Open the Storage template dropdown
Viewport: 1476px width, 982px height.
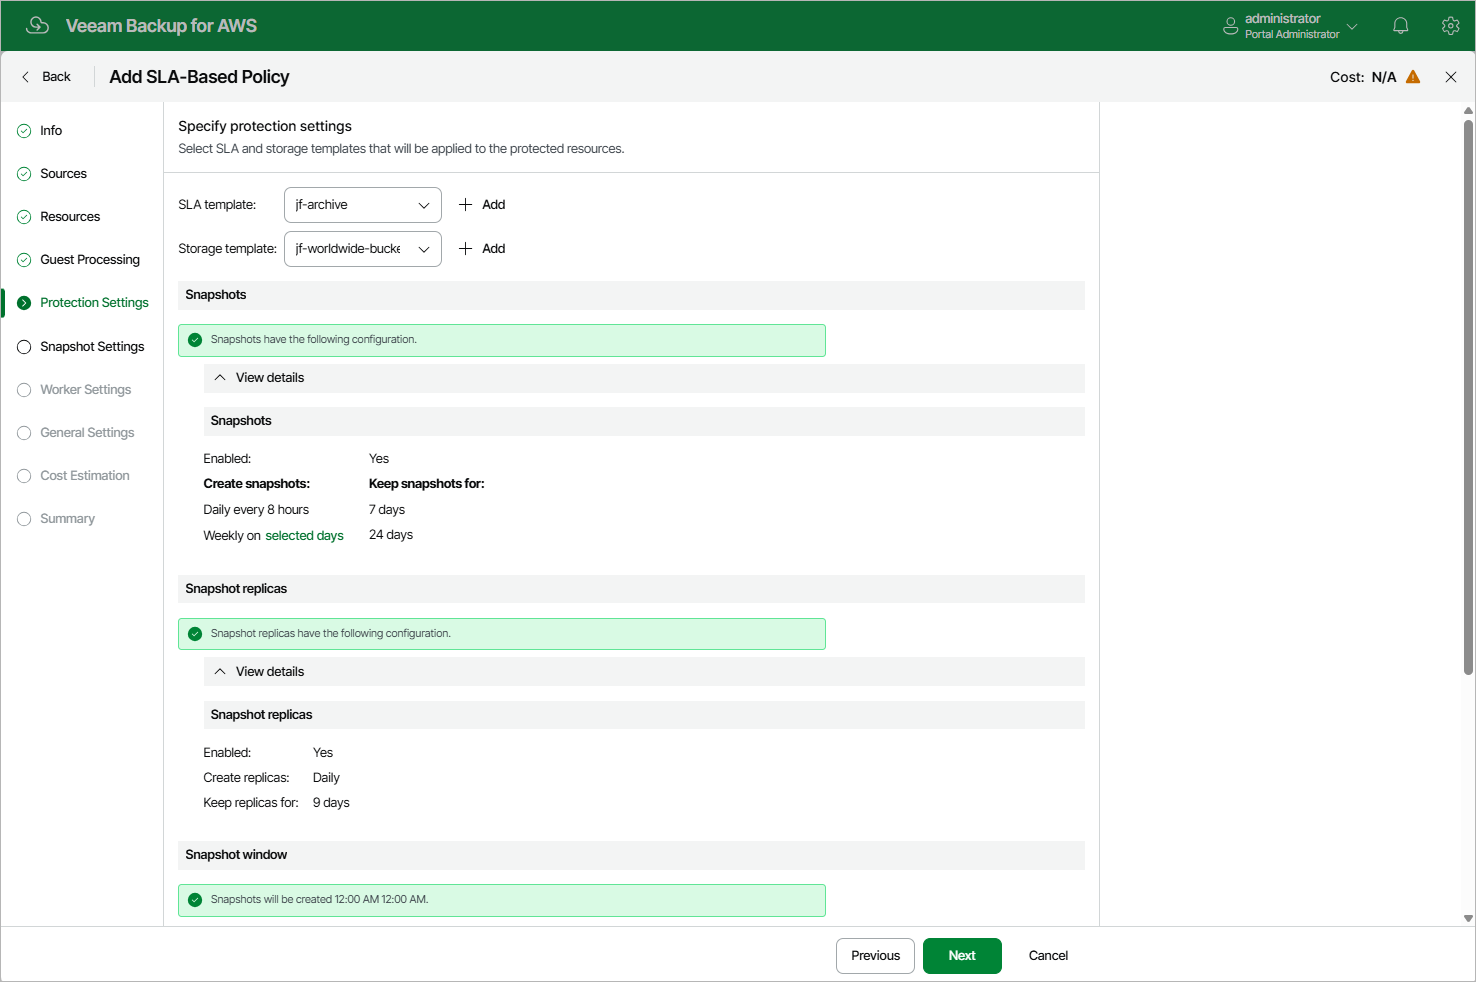[363, 249]
